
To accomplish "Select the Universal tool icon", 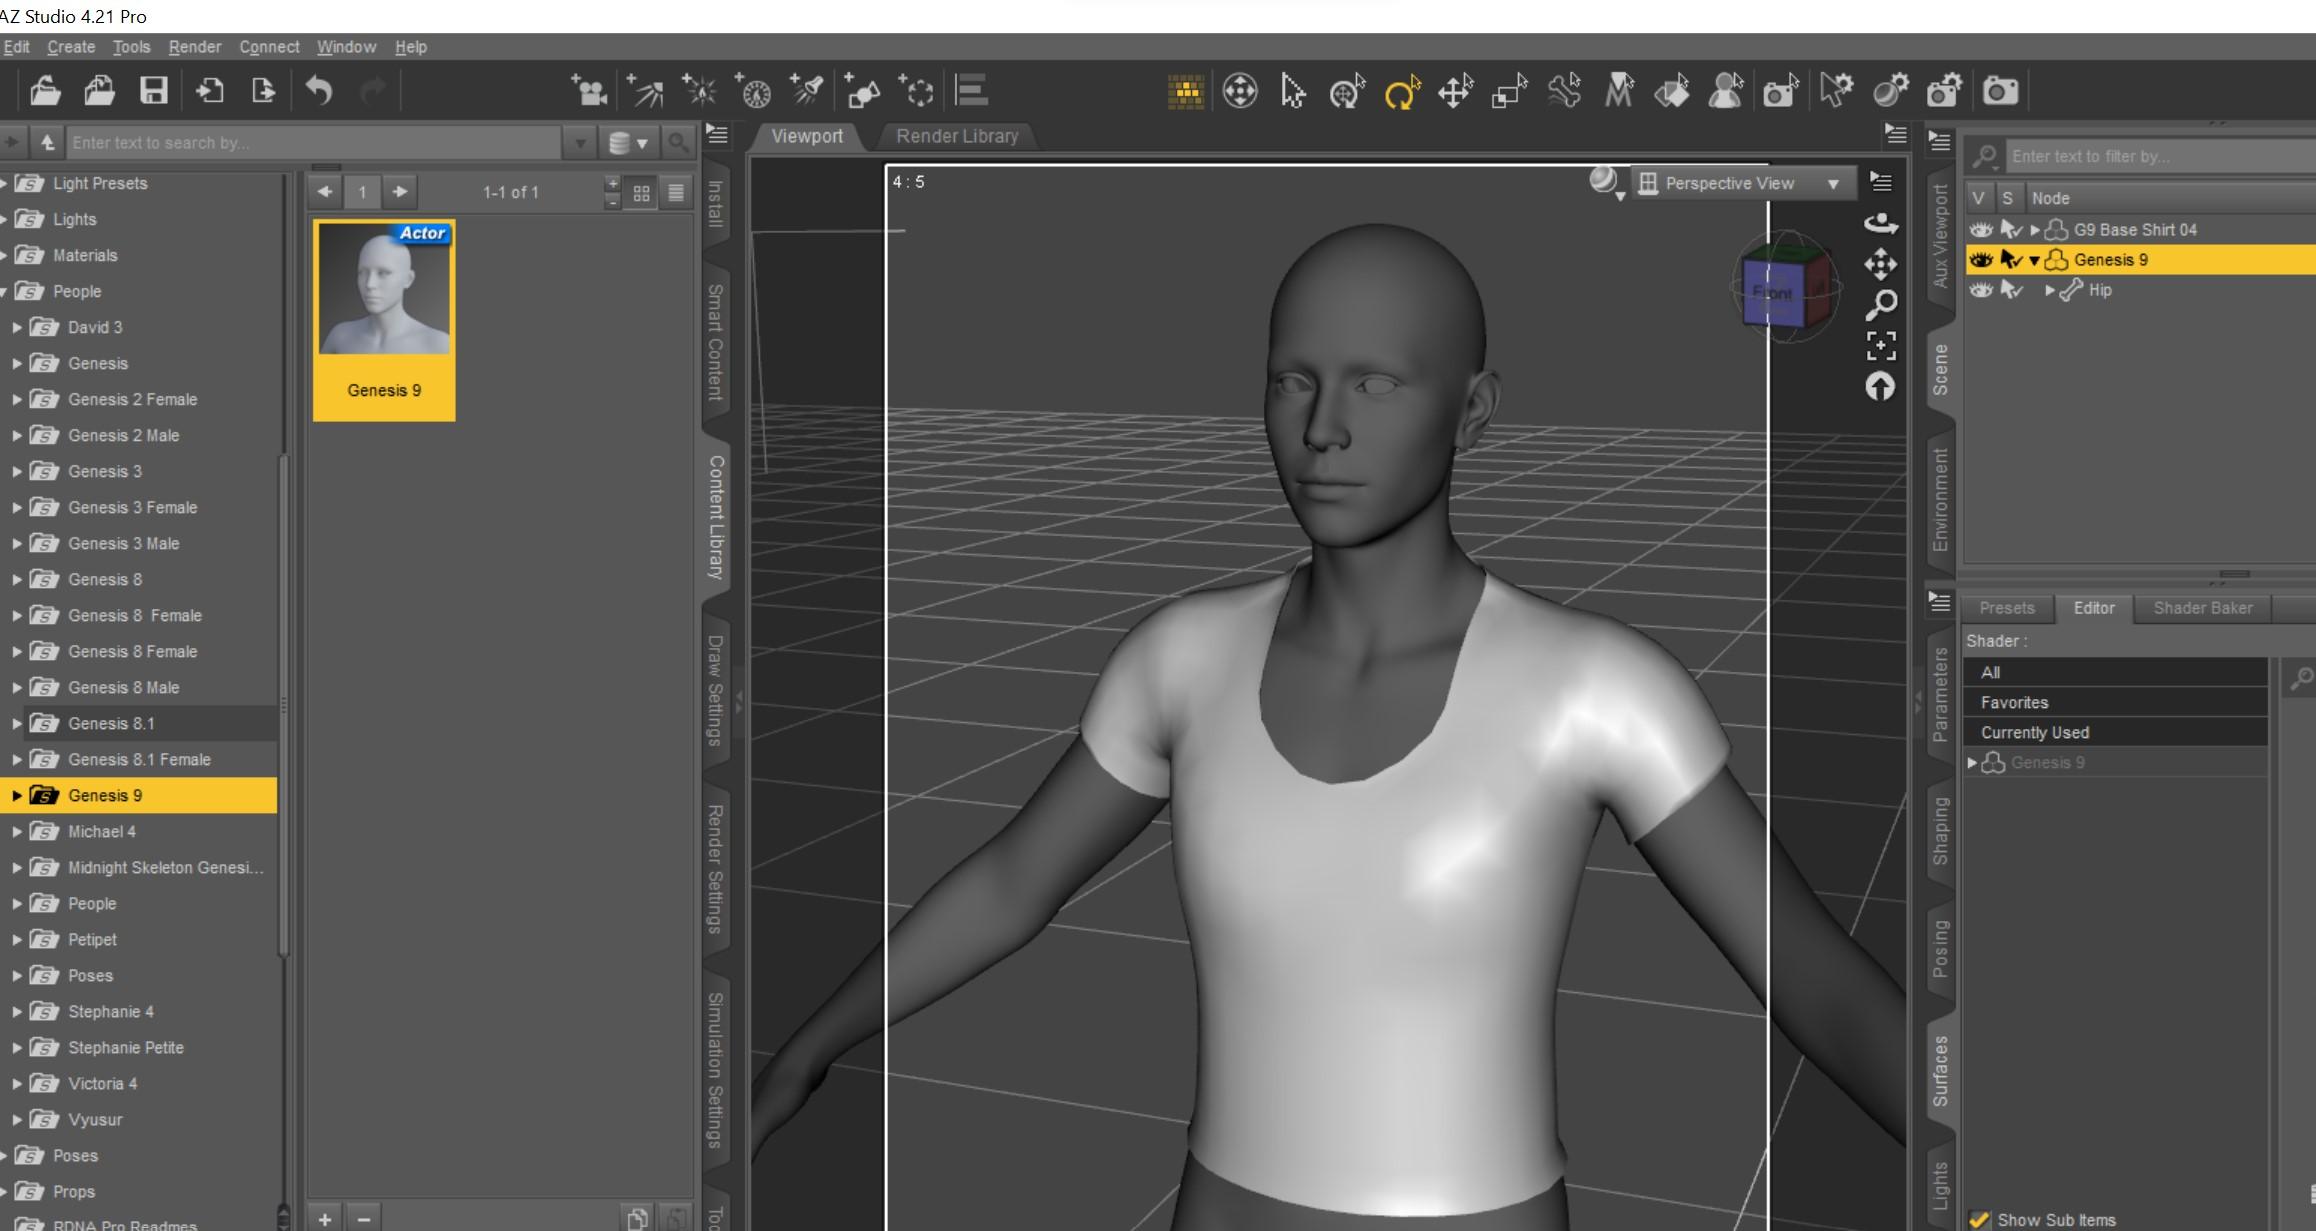I will coord(1347,93).
